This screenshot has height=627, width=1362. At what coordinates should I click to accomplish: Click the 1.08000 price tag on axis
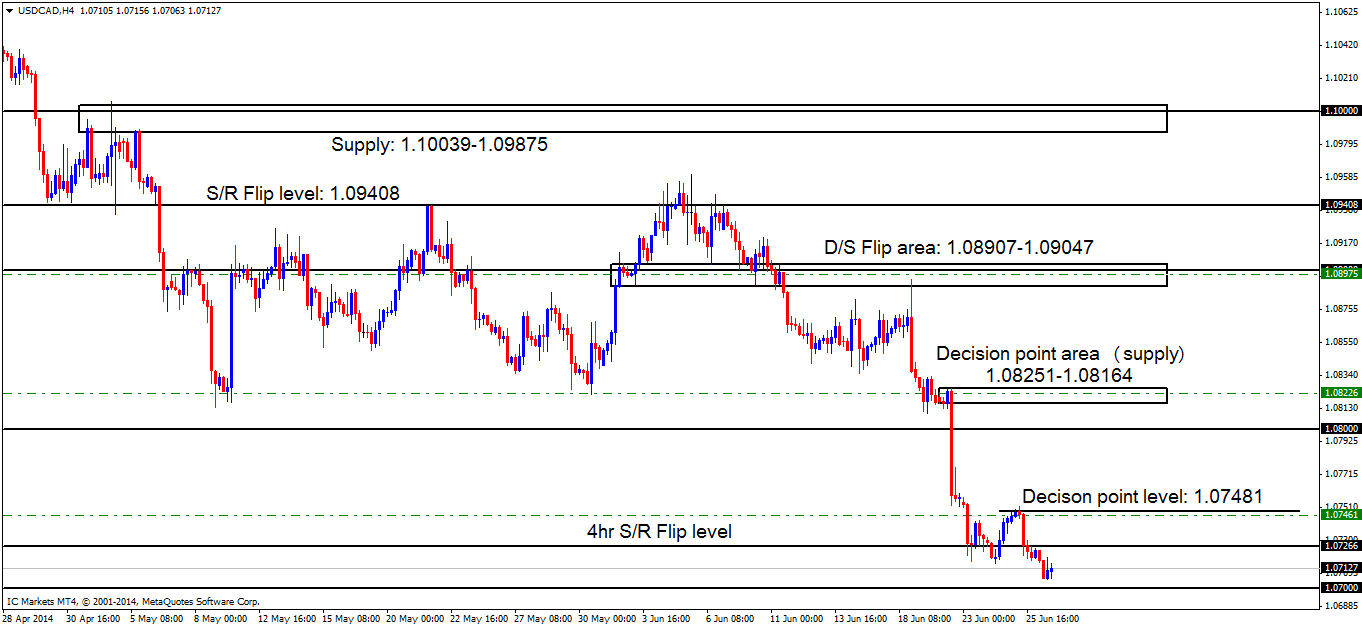pyautogui.click(x=1340, y=428)
